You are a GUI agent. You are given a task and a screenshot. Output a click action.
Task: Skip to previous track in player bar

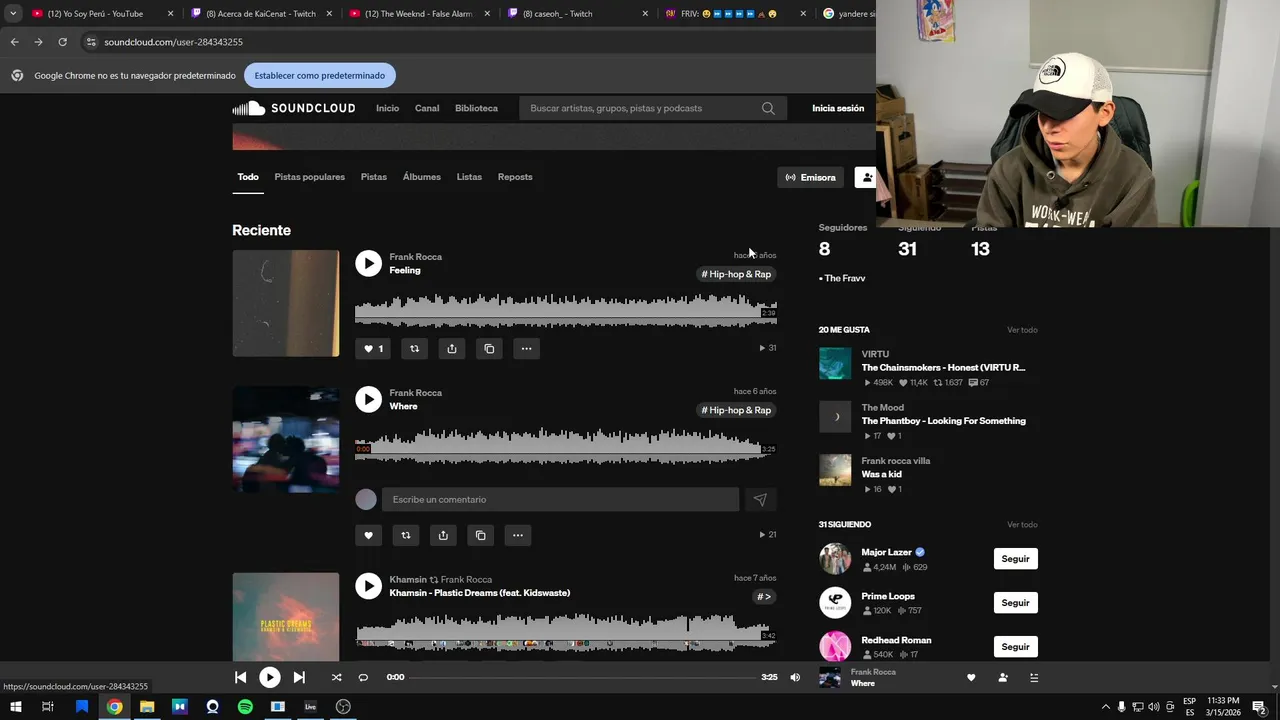click(x=240, y=677)
